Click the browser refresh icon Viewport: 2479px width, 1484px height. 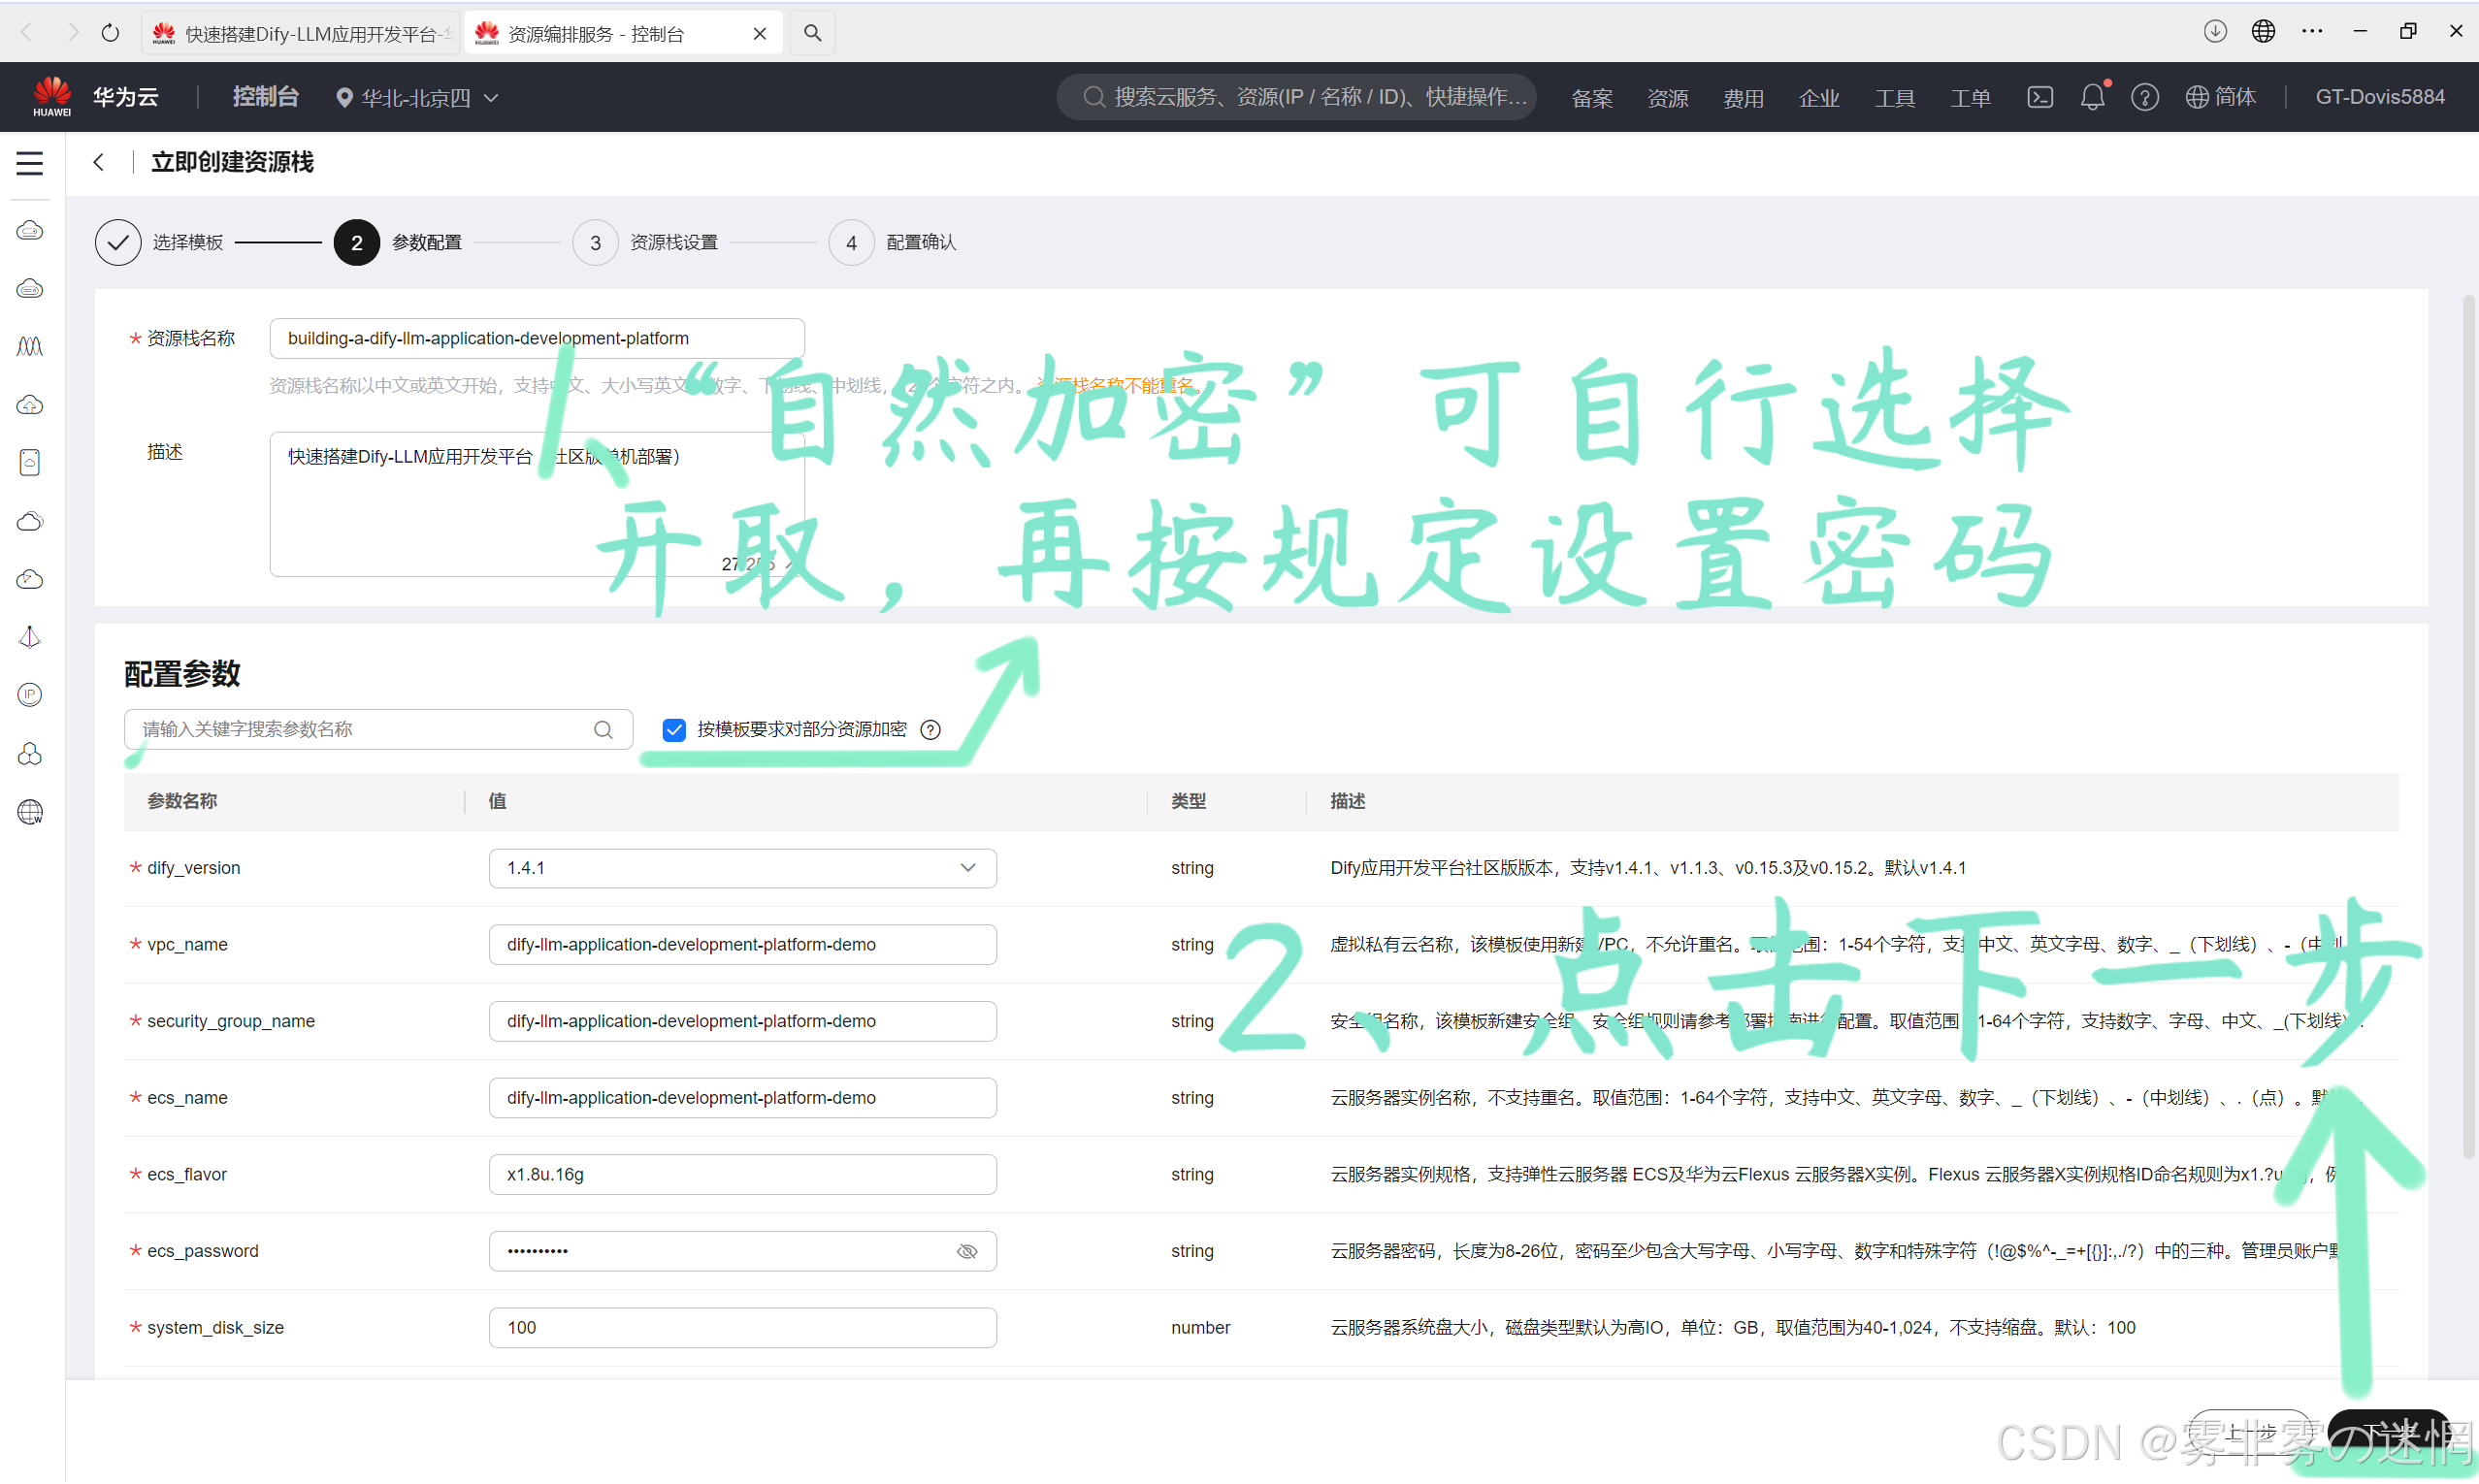pos(110,33)
